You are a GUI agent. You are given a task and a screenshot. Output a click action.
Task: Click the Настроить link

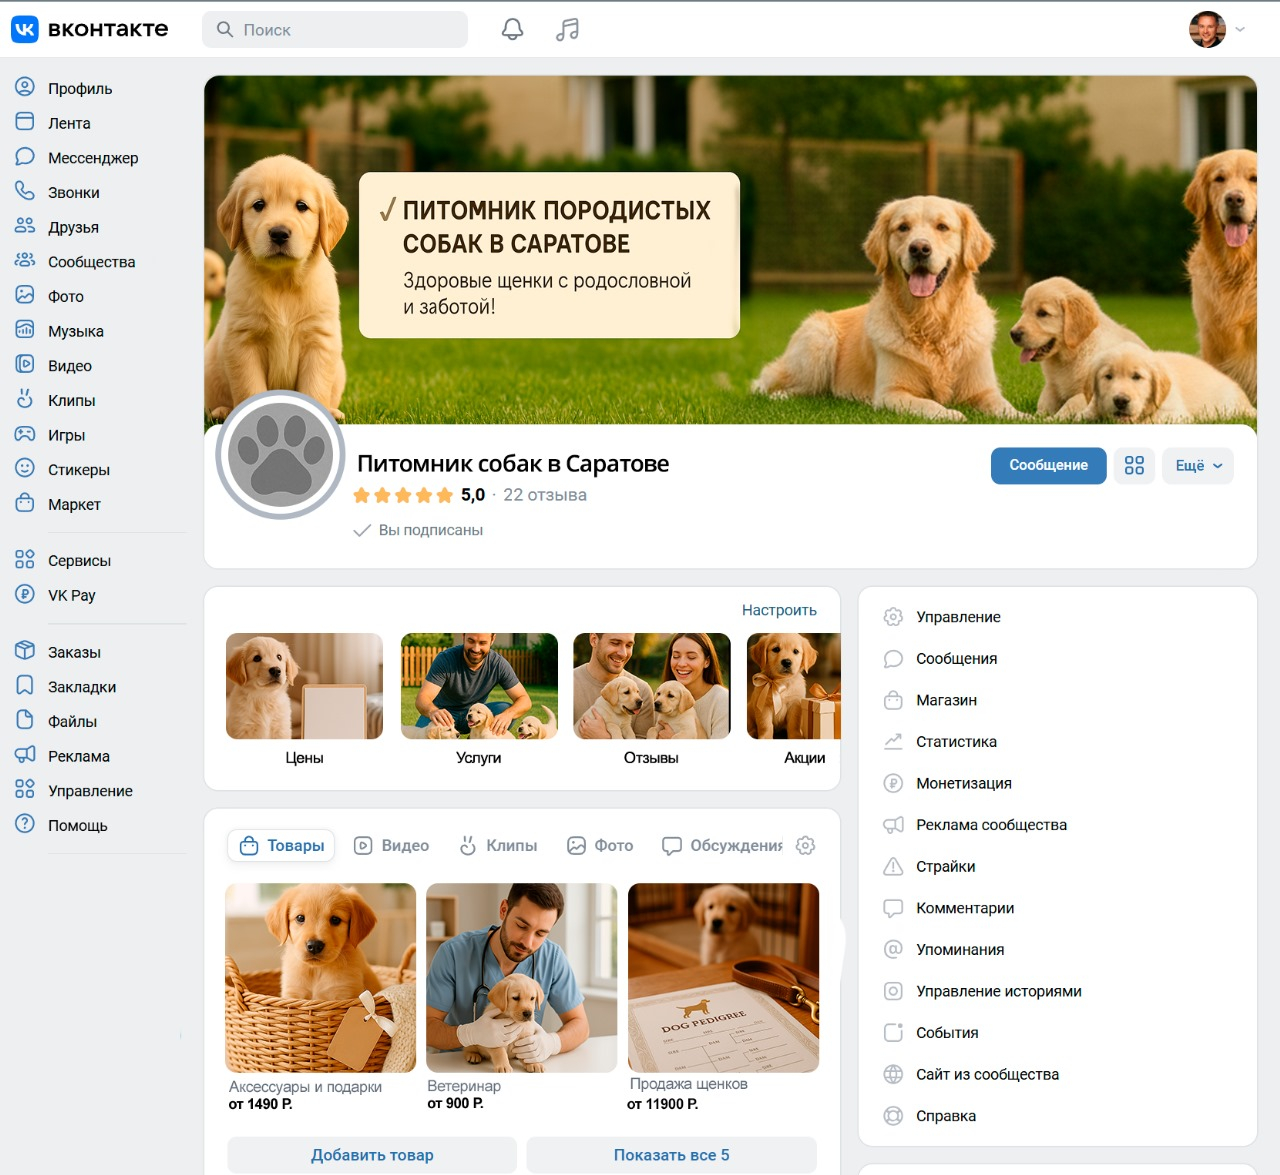(x=779, y=610)
